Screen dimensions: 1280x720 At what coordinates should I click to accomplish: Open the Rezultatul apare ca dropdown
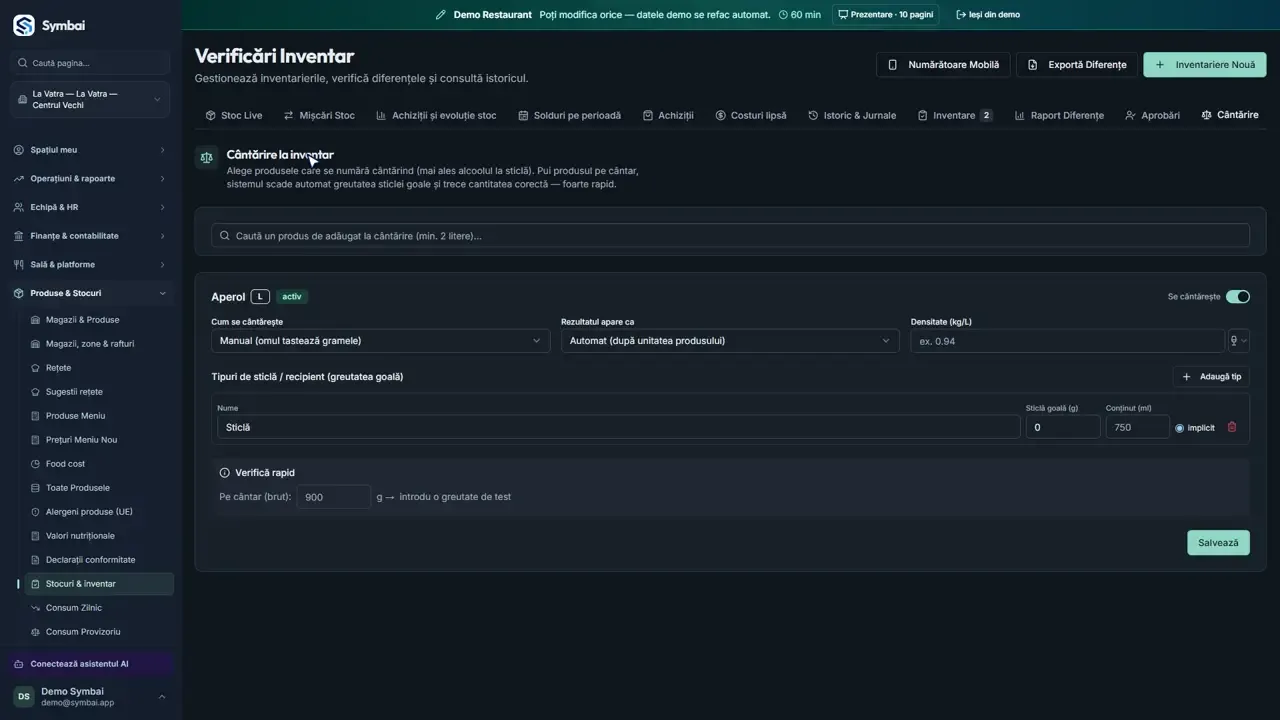[729, 341]
